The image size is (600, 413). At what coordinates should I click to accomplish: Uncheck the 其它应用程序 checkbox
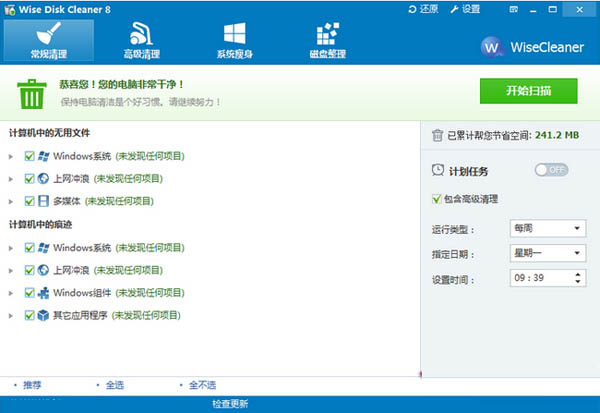[x=29, y=315]
